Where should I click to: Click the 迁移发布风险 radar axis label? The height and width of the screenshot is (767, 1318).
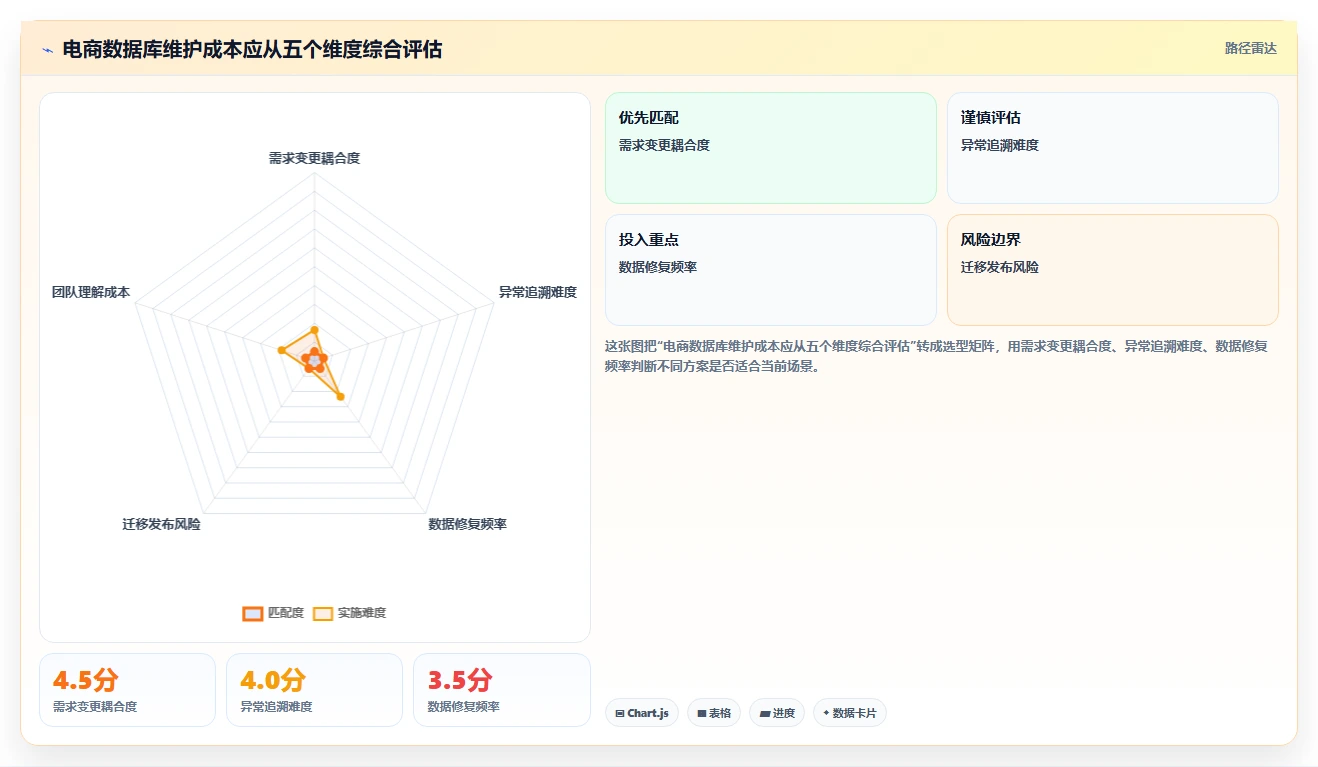pyautogui.click(x=161, y=524)
